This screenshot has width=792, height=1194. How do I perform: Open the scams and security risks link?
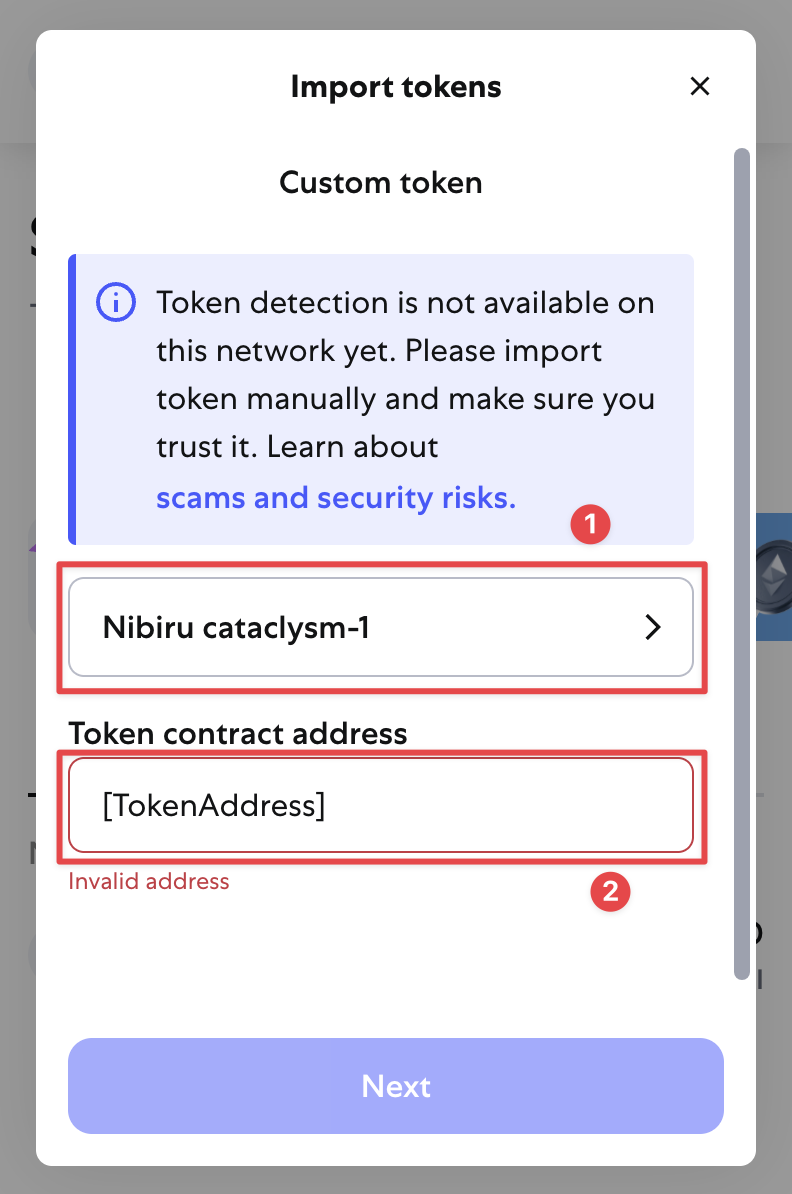click(x=336, y=497)
